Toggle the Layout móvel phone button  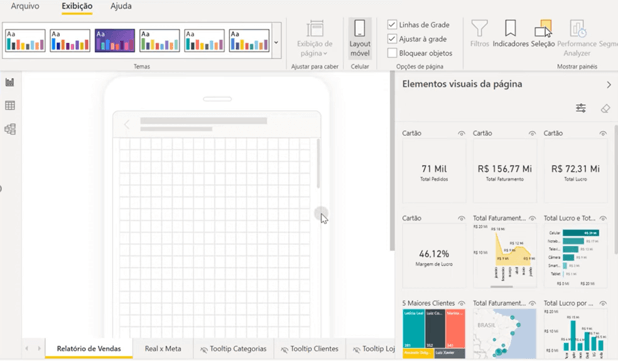360,39
